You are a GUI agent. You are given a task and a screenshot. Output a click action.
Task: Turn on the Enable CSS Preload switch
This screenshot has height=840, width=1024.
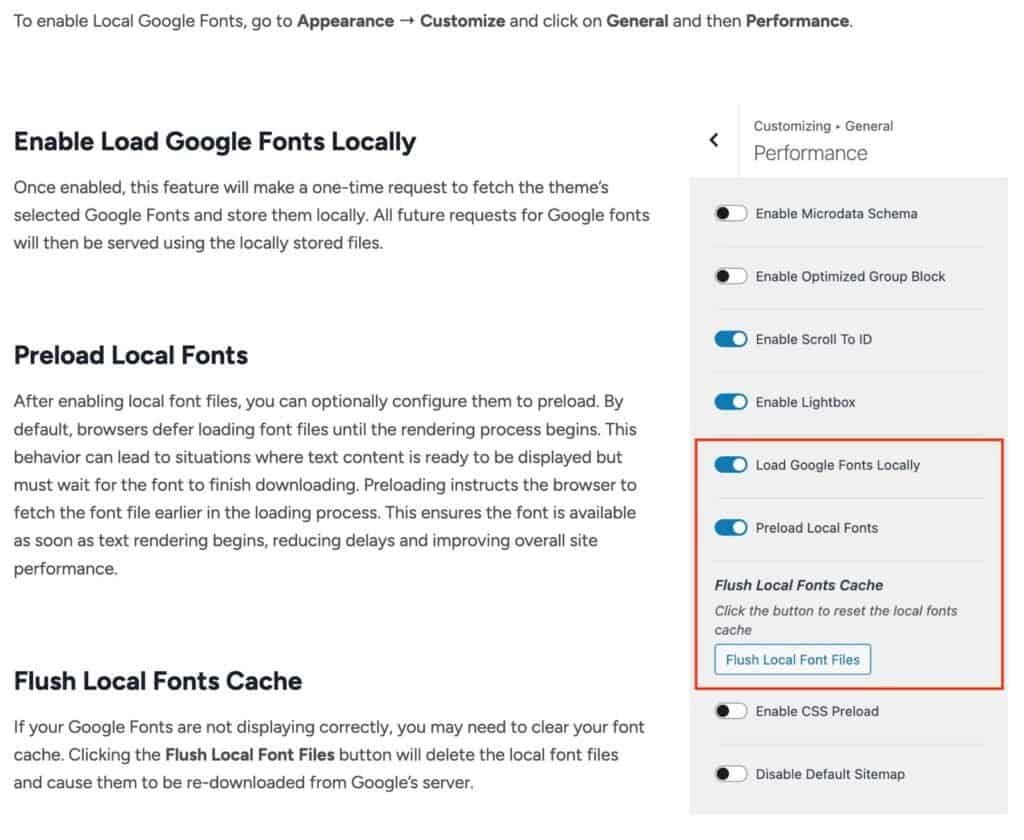[731, 712]
